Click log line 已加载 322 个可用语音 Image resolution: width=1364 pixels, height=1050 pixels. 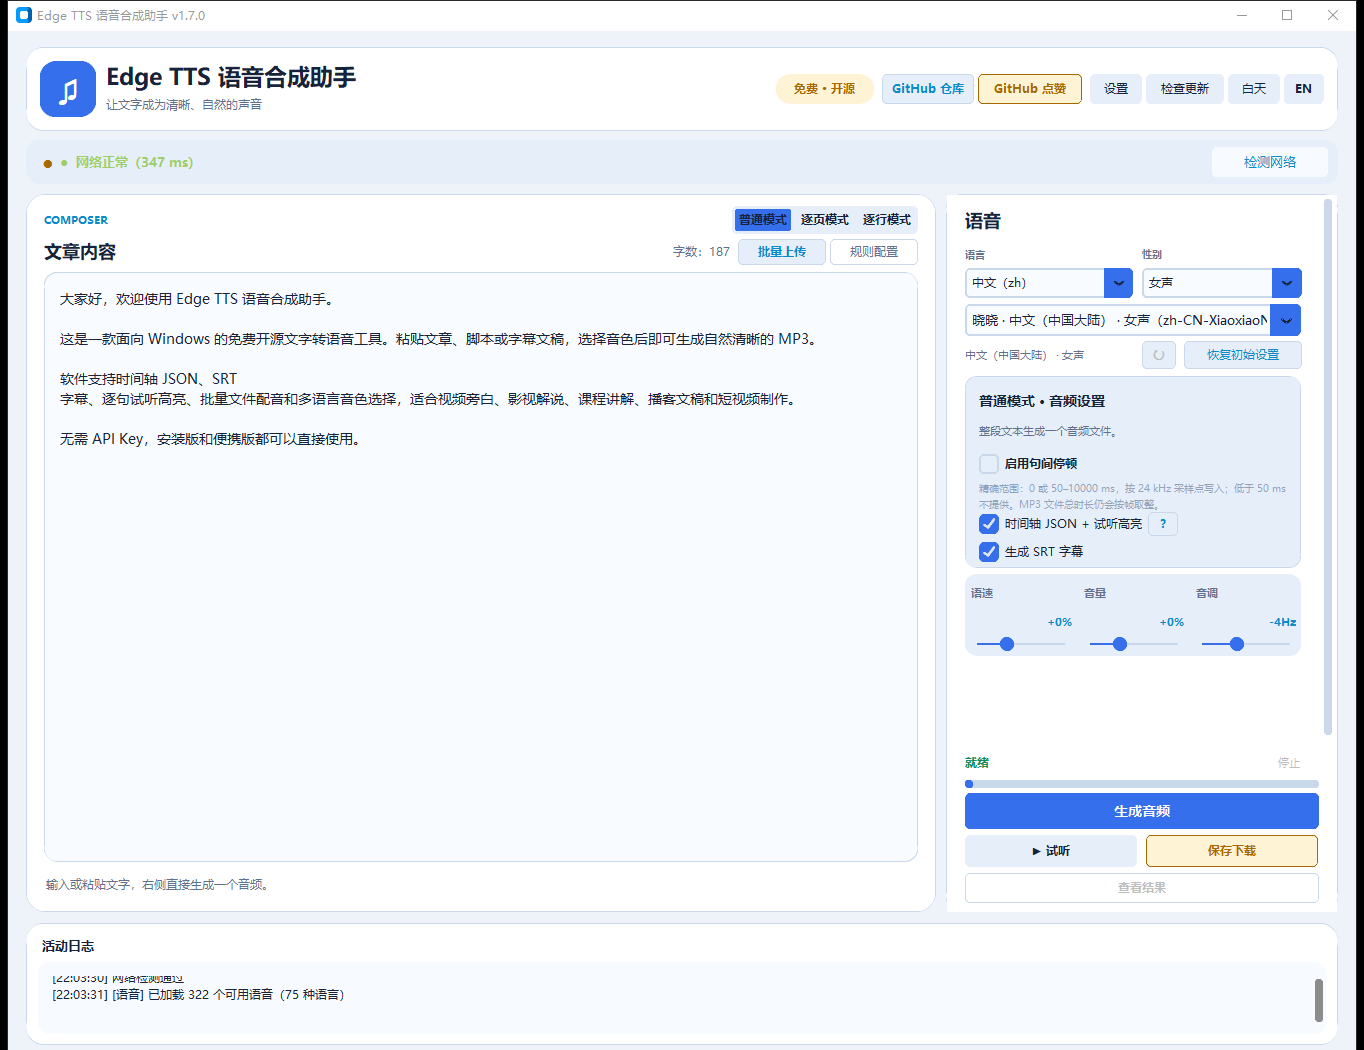198,995
